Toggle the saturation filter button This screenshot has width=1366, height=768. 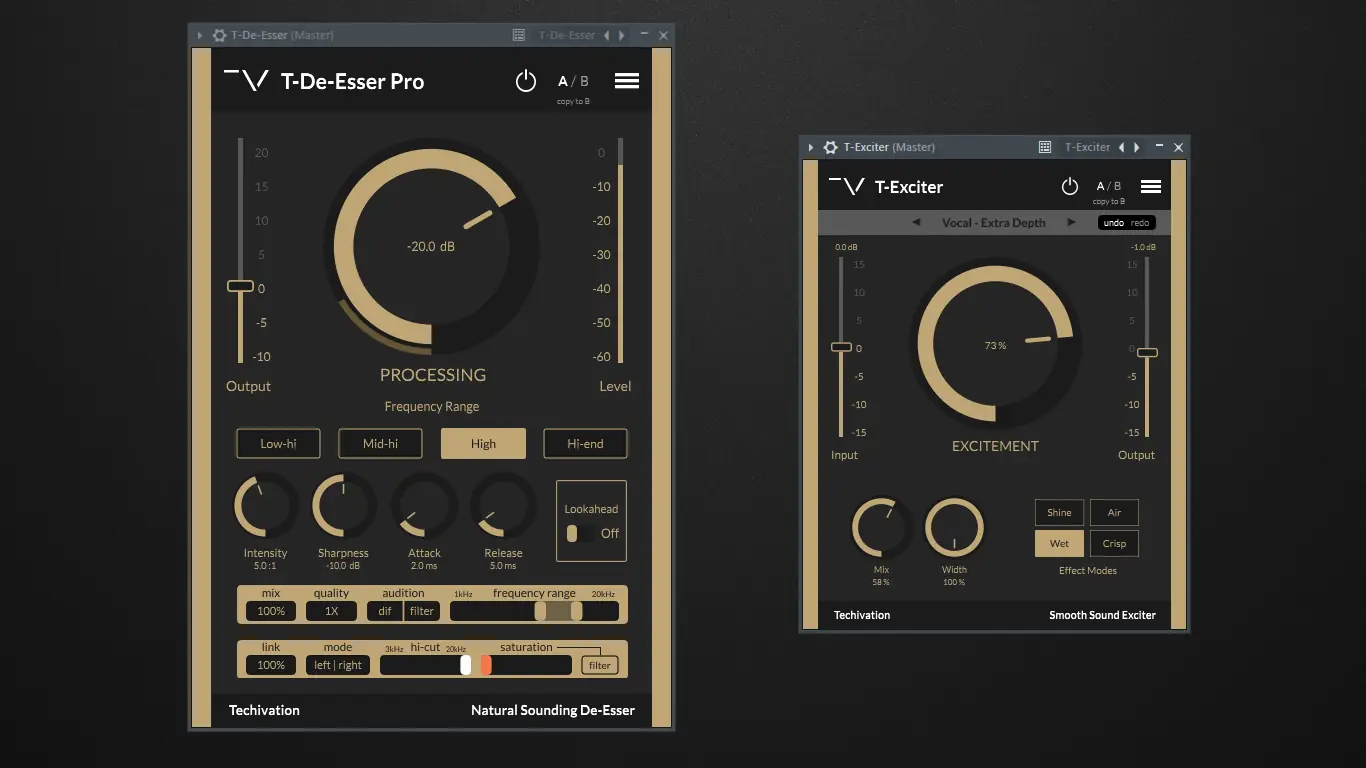(600, 665)
